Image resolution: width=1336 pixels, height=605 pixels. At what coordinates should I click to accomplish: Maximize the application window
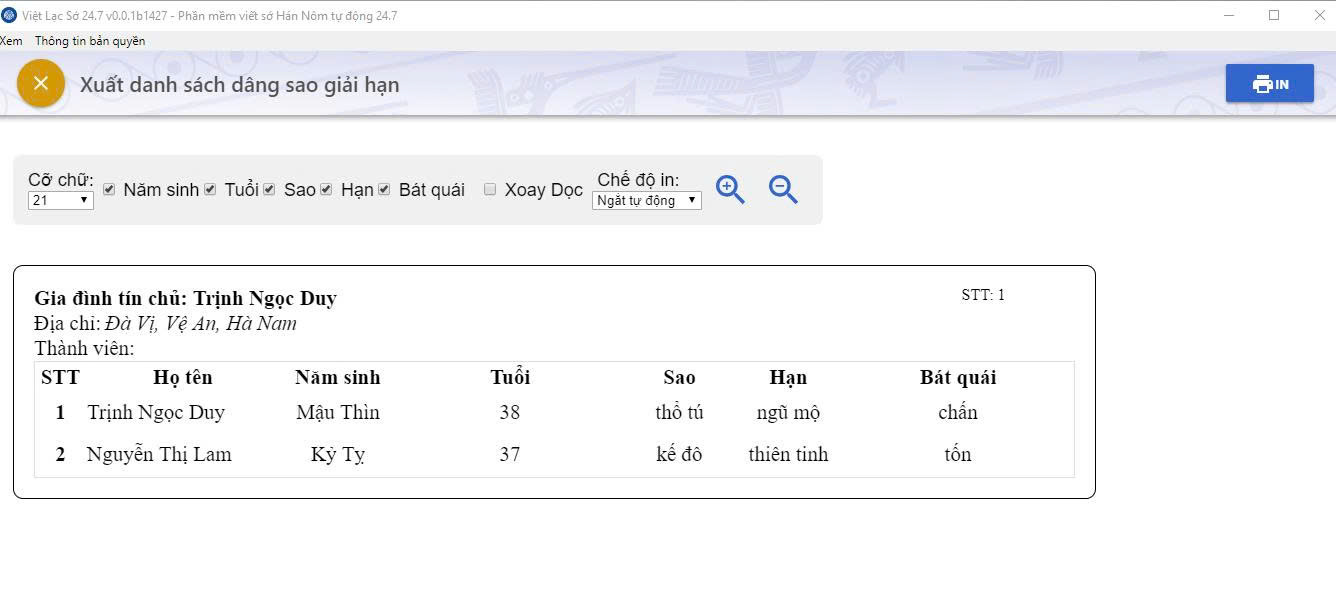point(1274,15)
